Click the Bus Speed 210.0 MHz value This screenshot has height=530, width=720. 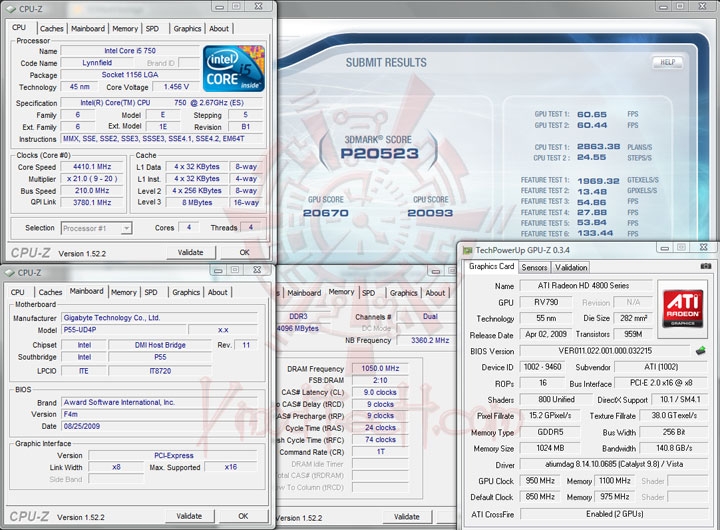tap(92, 191)
